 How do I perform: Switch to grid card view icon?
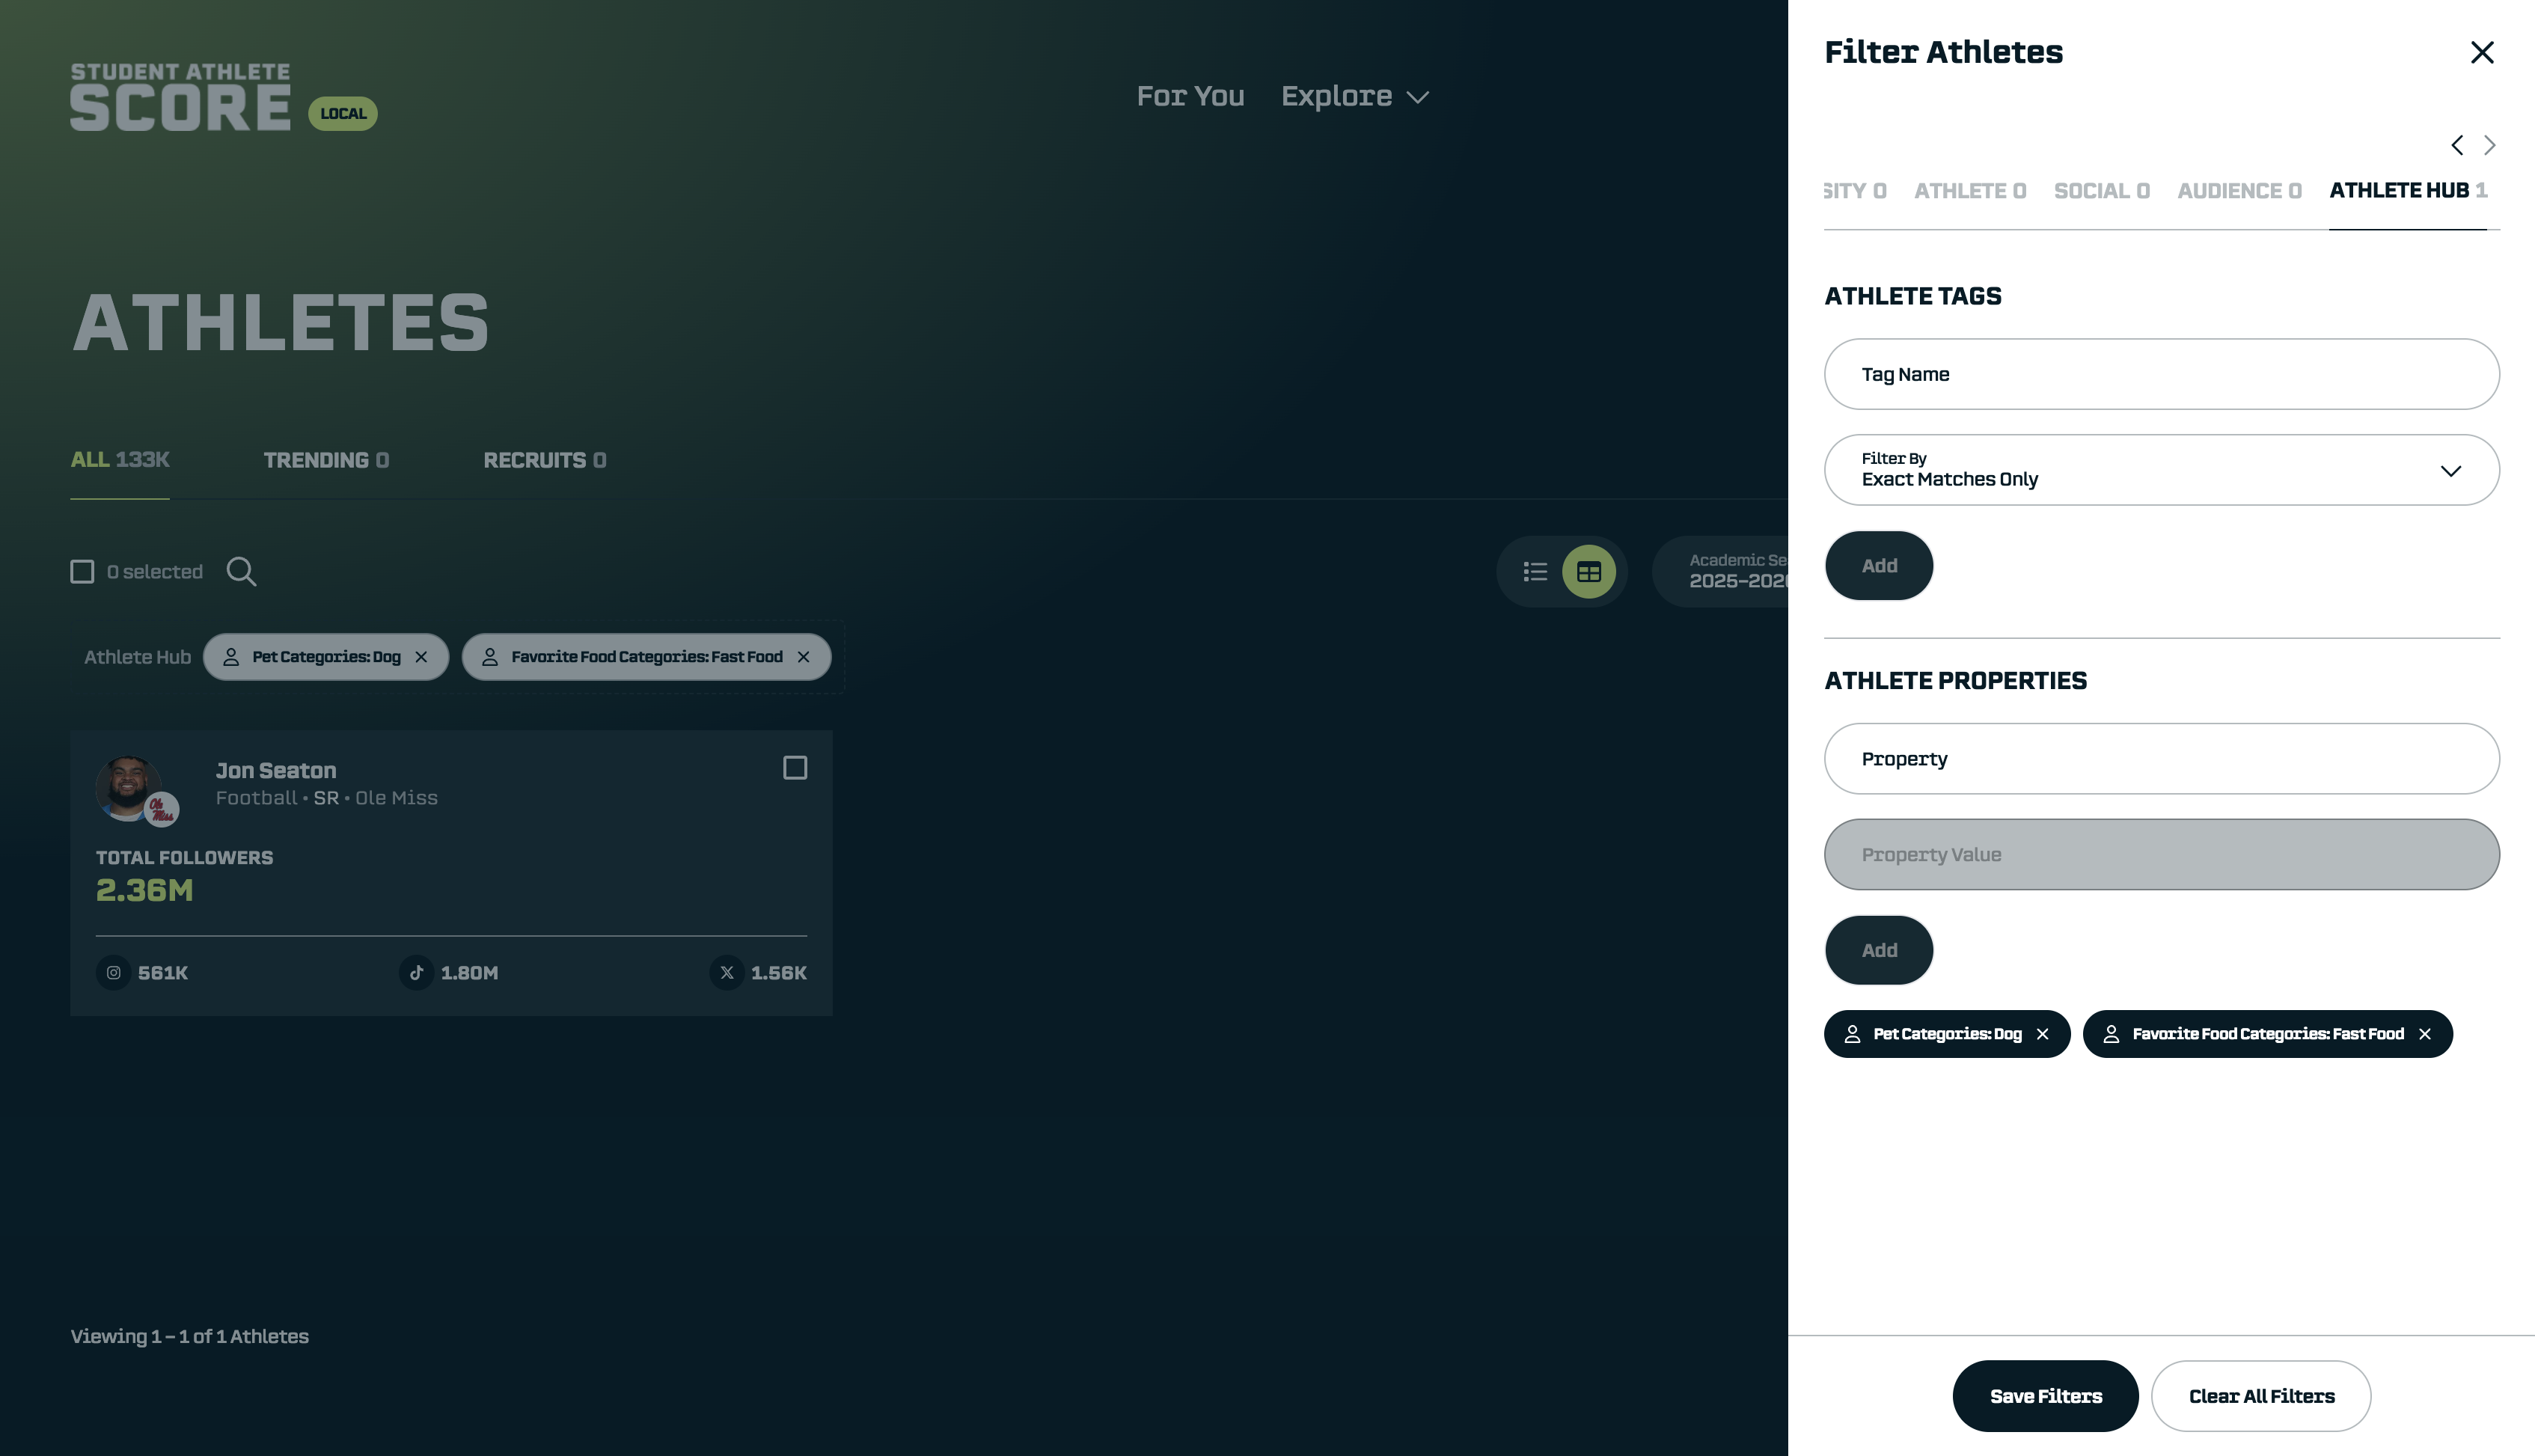pos(1588,571)
